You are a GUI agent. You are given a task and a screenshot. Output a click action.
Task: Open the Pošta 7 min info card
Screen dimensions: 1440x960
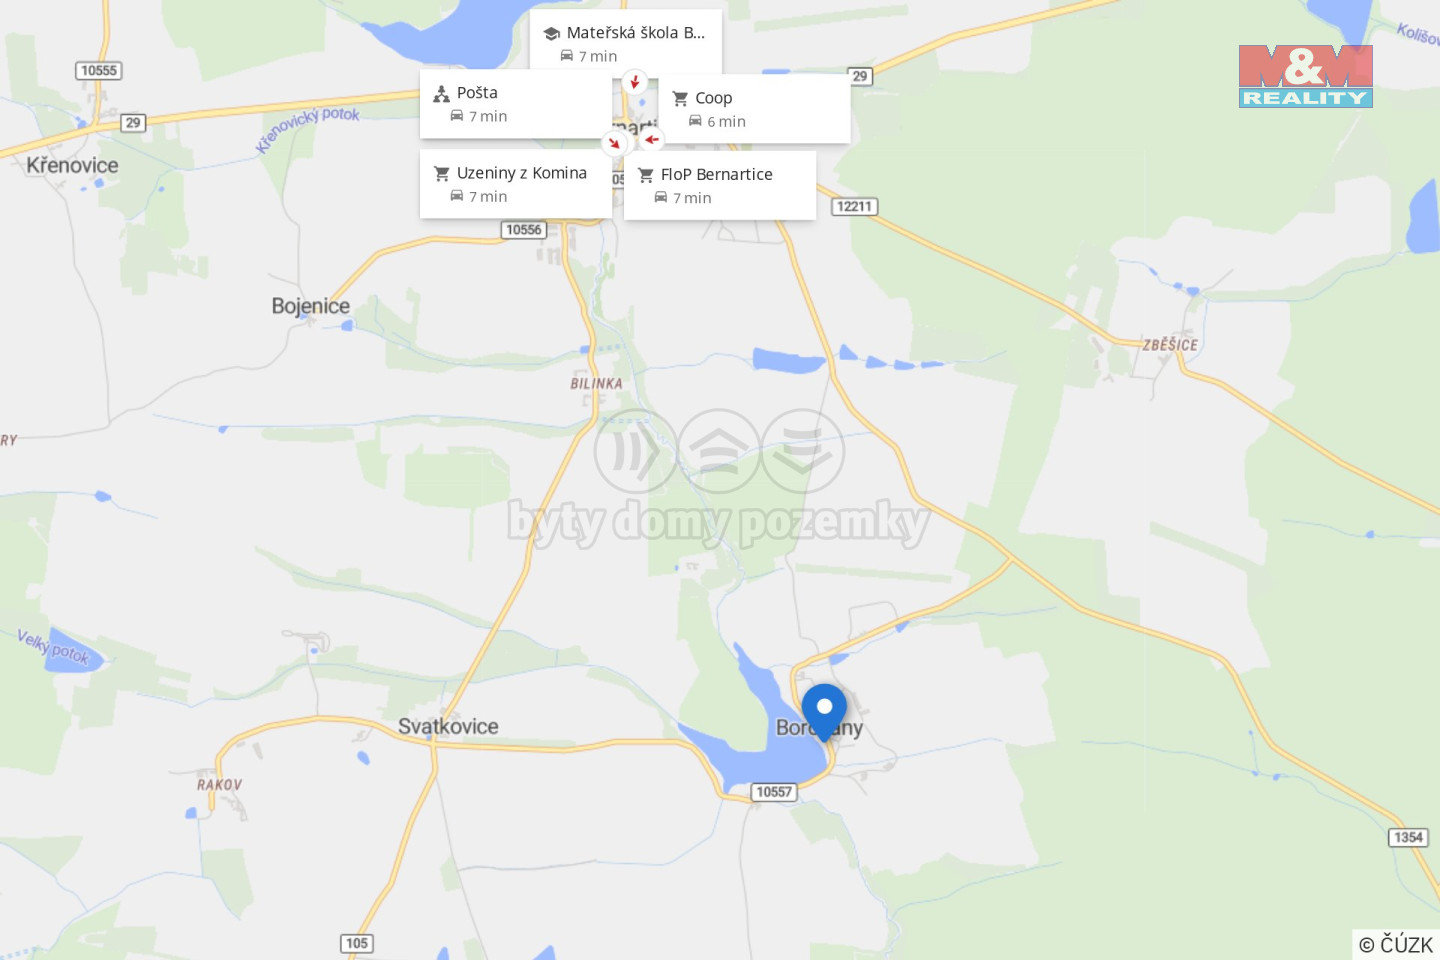(515, 104)
